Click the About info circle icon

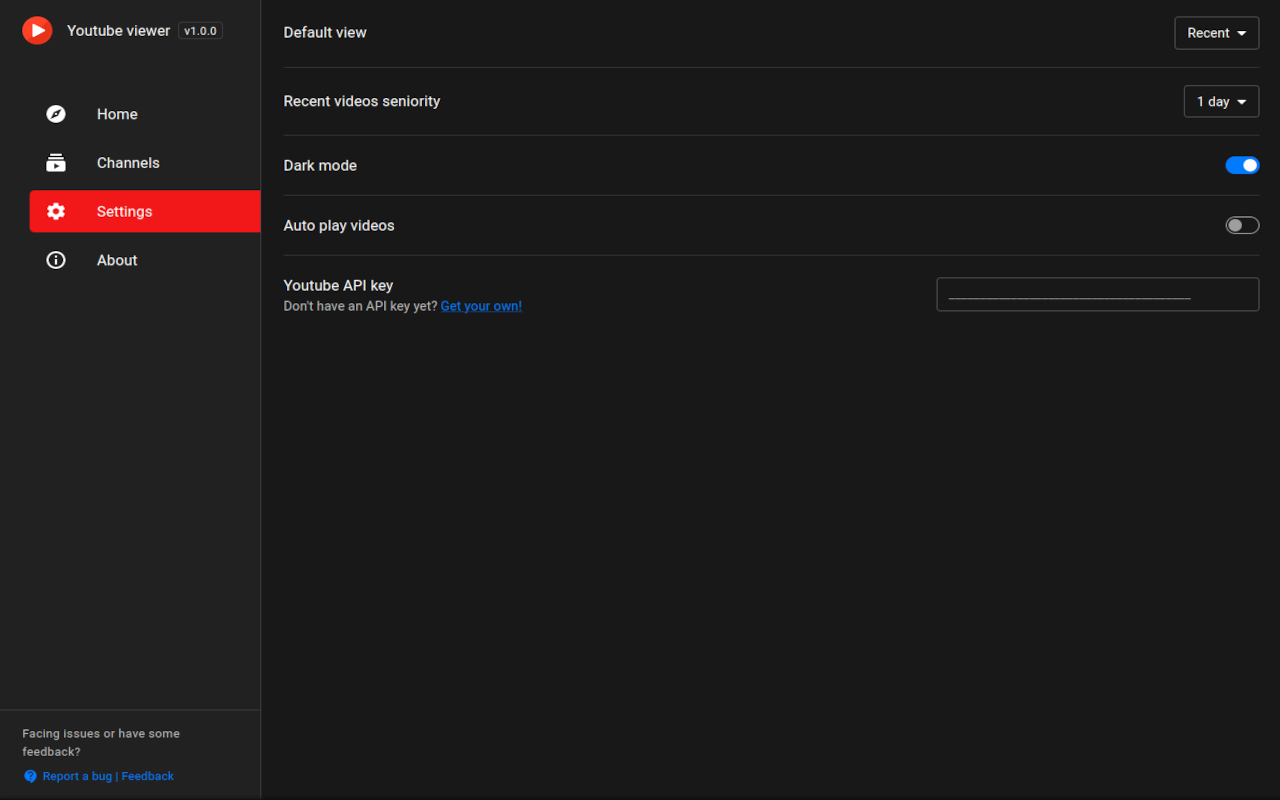point(56,260)
